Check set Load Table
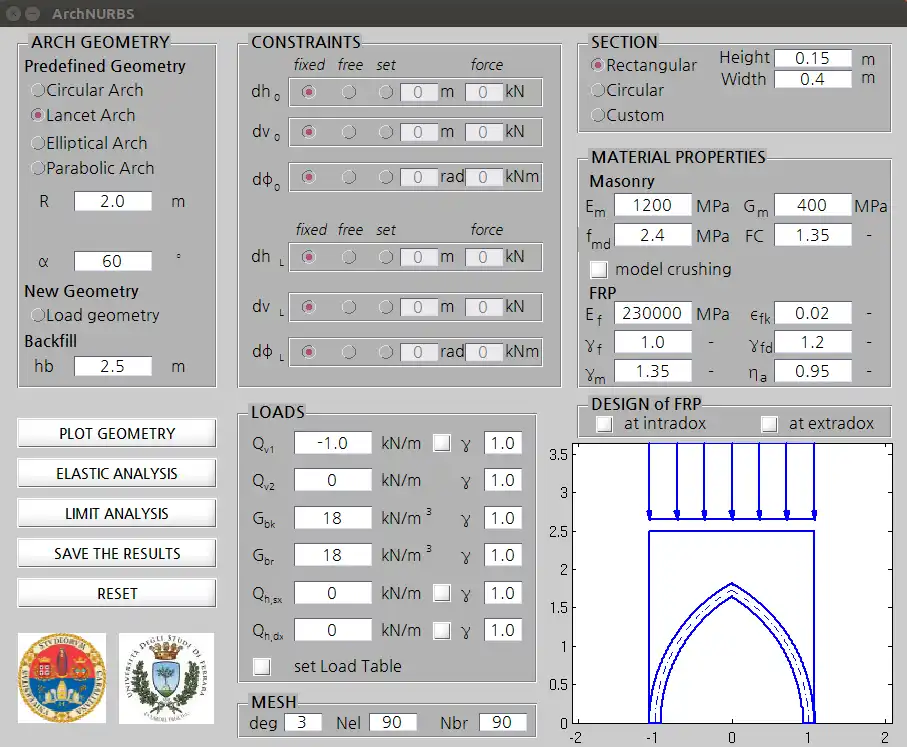Screen dimensions: 907x747 [261, 666]
